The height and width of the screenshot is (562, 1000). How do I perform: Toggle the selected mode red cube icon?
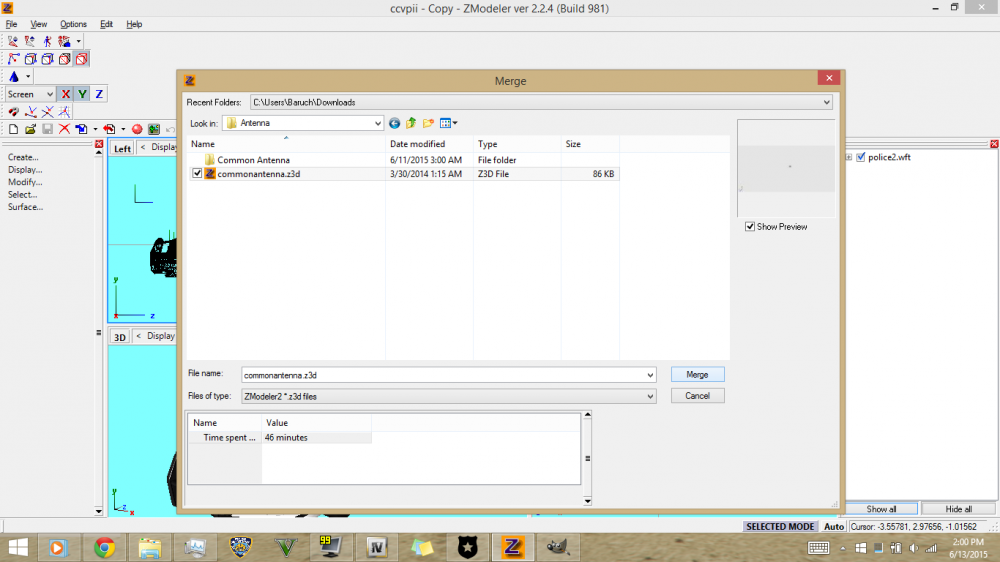click(x=82, y=59)
